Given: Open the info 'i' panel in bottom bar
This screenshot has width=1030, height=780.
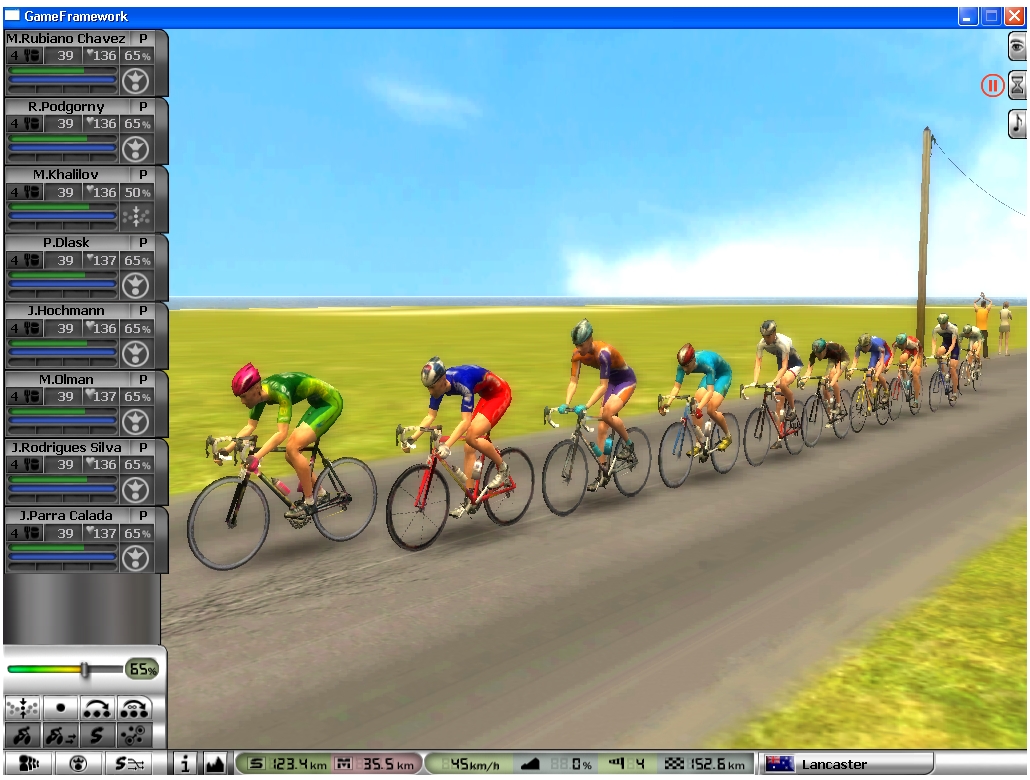Looking at the screenshot, I should click(186, 765).
